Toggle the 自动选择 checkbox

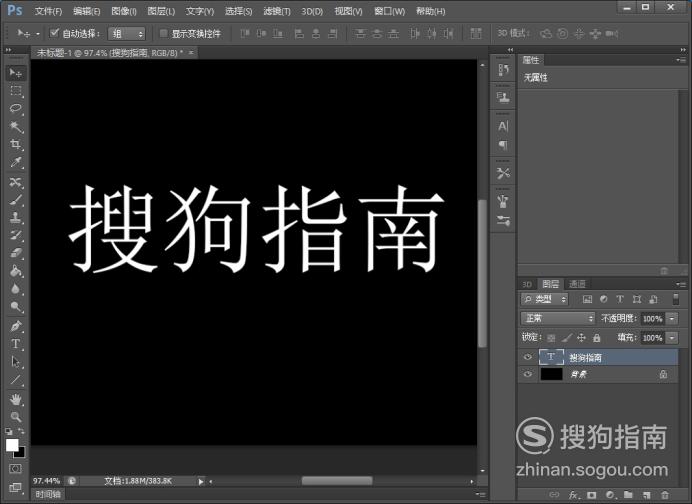pyautogui.click(x=54, y=33)
